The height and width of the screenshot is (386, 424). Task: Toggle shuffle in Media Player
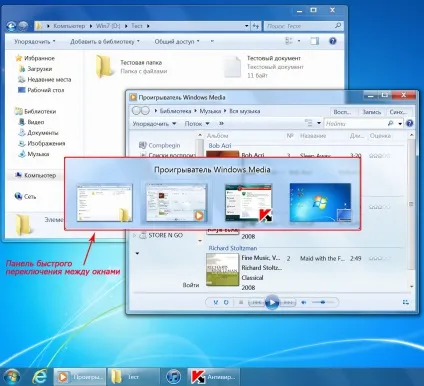coord(216,302)
